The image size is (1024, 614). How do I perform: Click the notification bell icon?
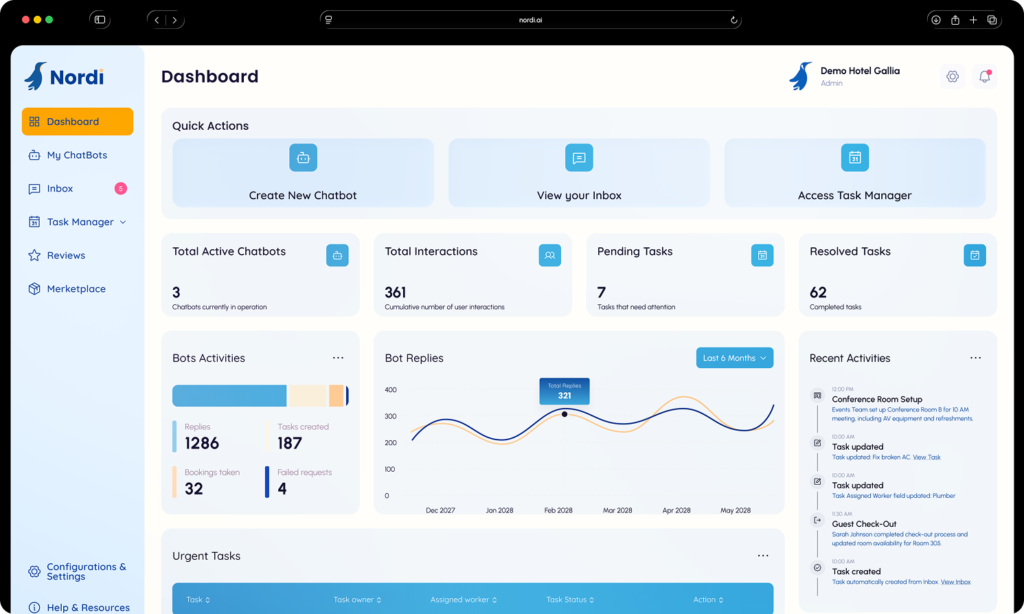tap(984, 77)
